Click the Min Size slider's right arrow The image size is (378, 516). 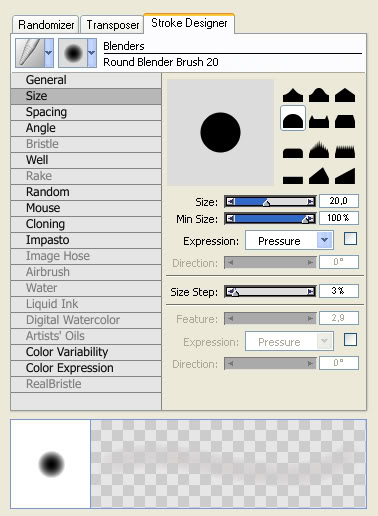(311, 219)
